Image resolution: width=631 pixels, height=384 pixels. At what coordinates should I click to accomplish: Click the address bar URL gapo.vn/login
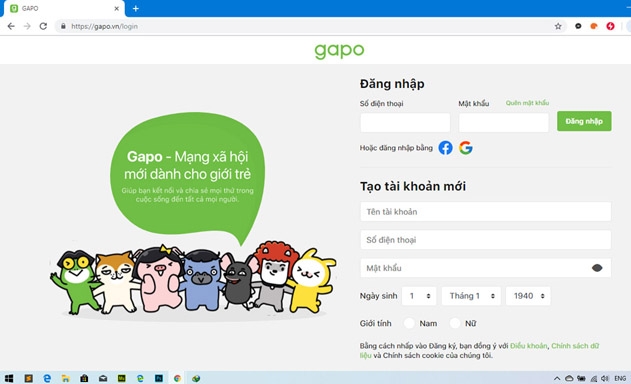[105, 26]
